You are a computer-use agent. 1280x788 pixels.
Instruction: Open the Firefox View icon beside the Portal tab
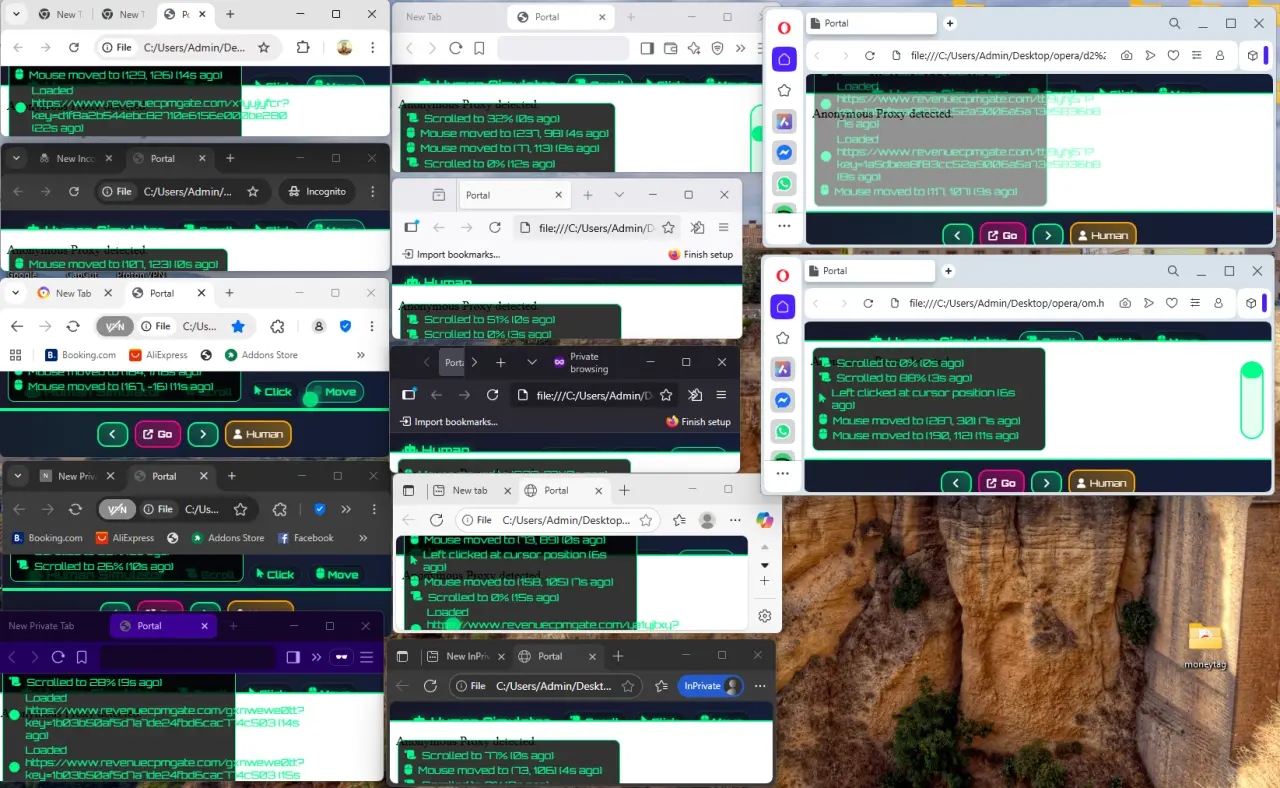(x=438, y=195)
